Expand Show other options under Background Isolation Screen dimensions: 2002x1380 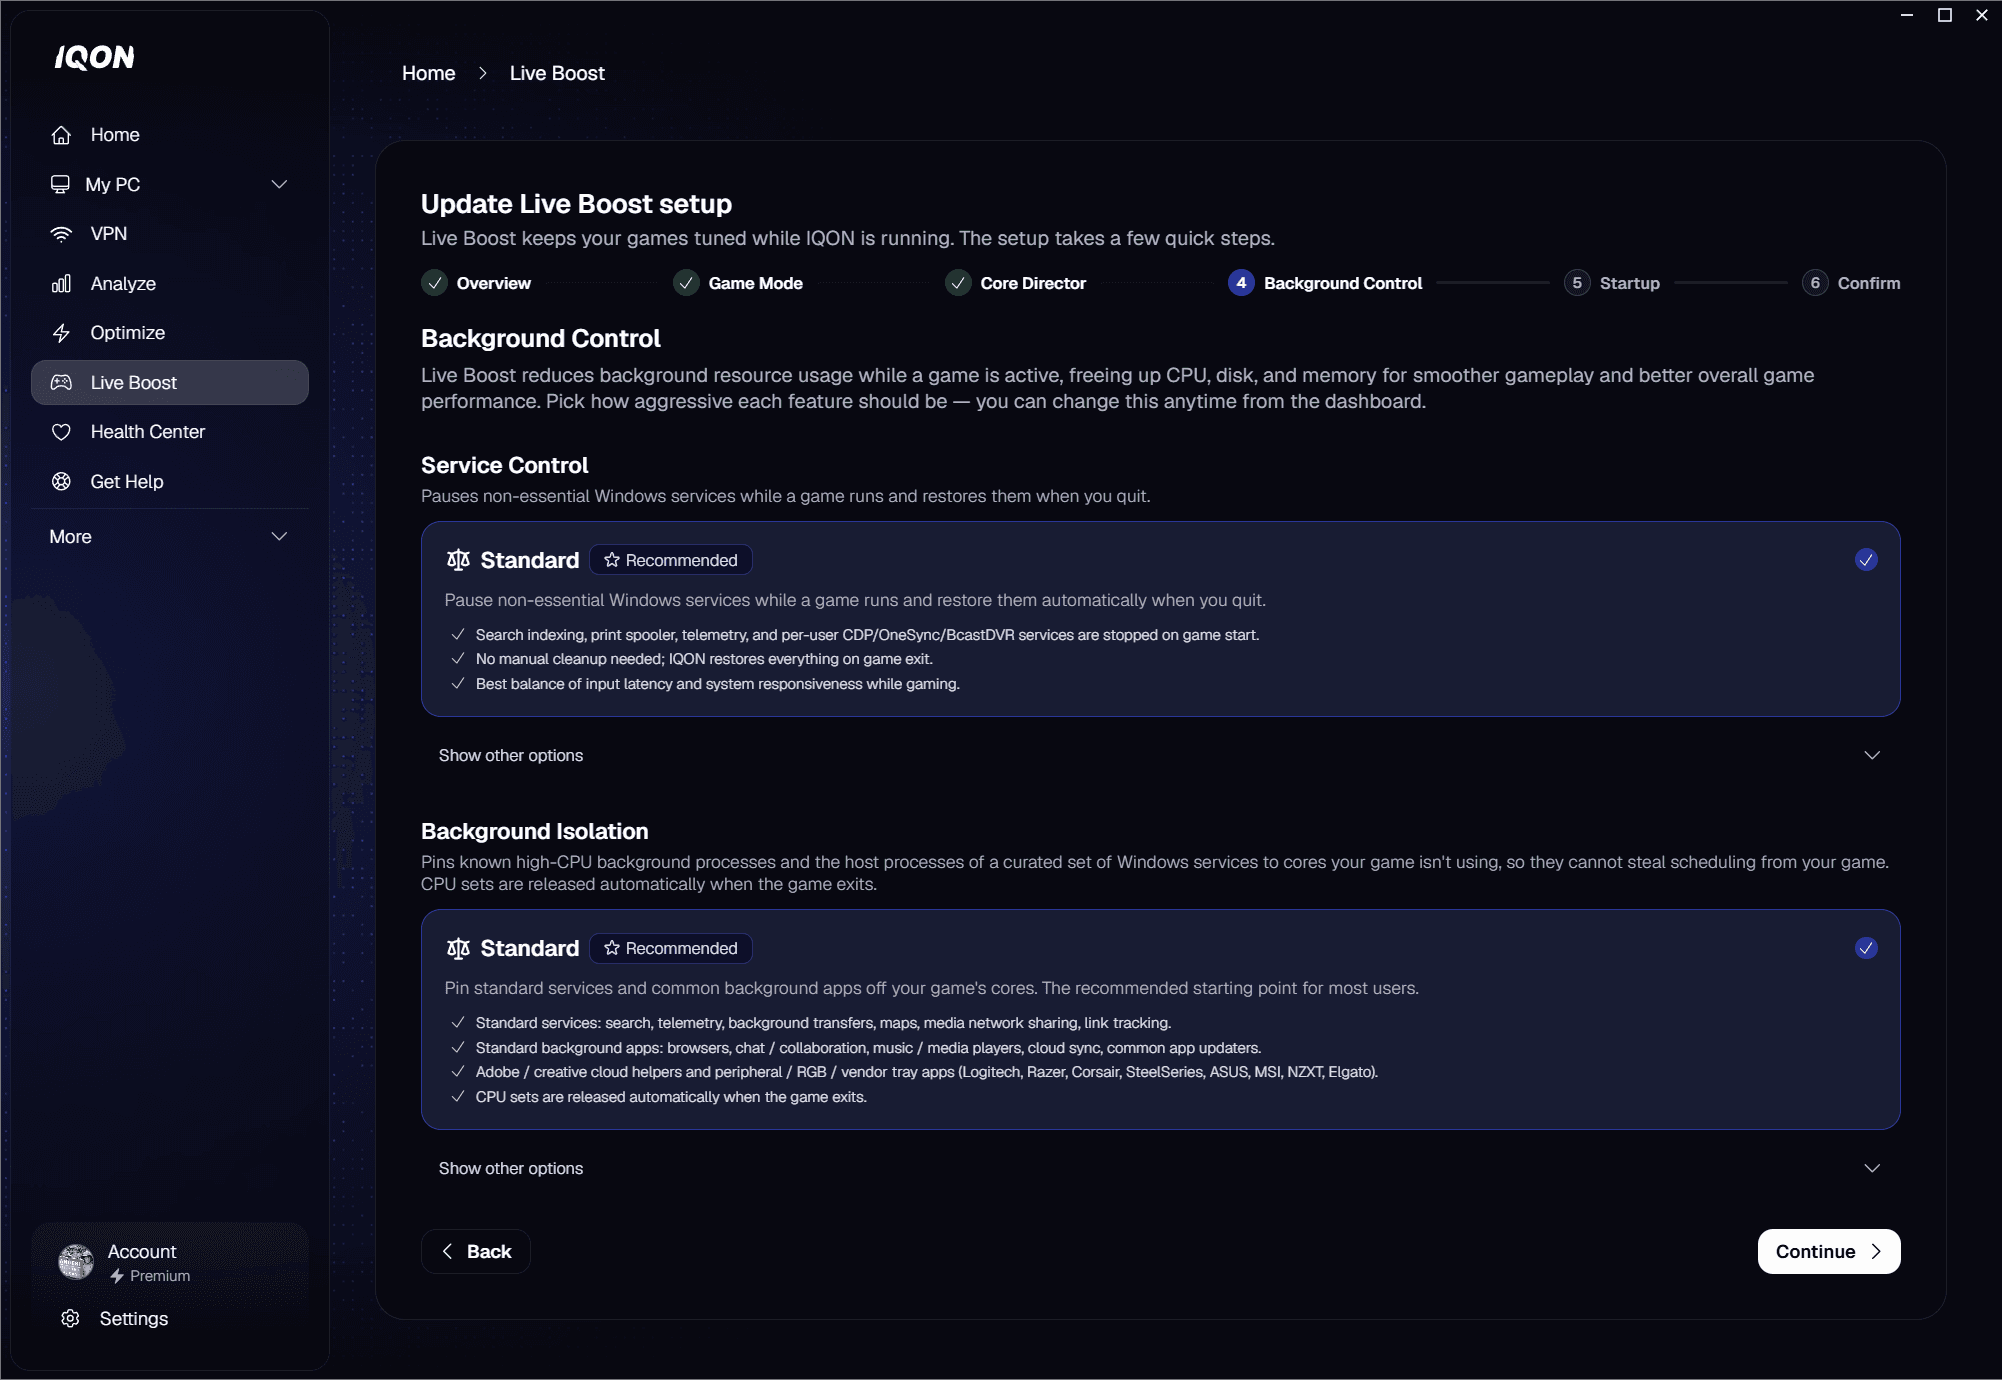point(1160,1168)
